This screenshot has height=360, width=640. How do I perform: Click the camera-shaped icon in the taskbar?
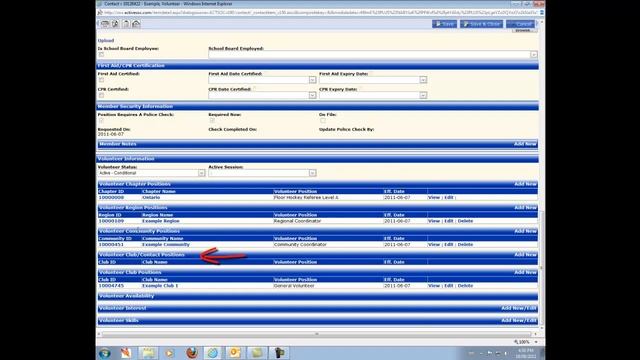coord(279,353)
